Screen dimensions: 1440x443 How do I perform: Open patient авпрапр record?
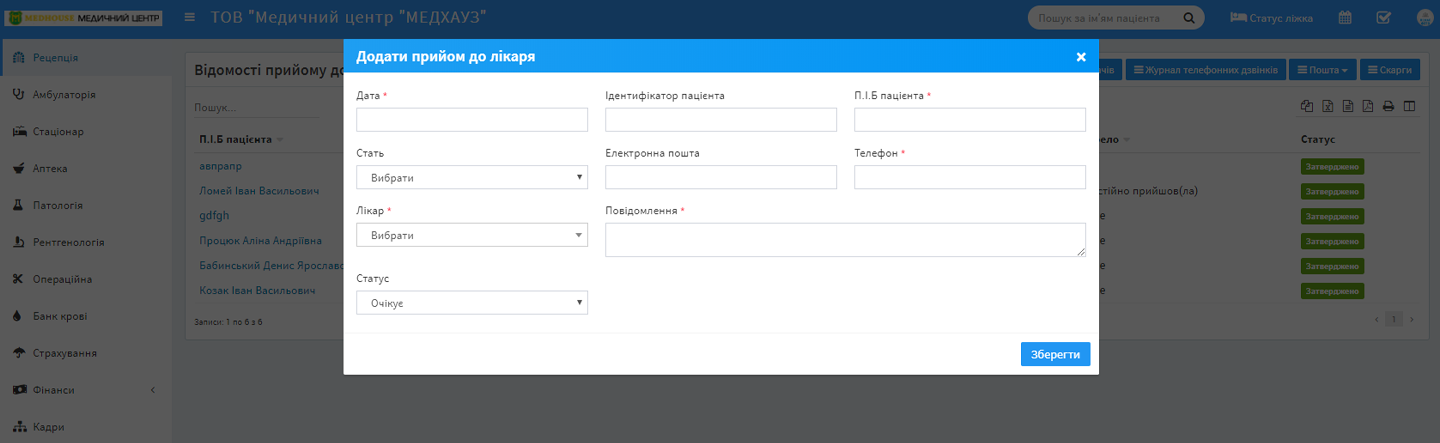(x=221, y=165)
